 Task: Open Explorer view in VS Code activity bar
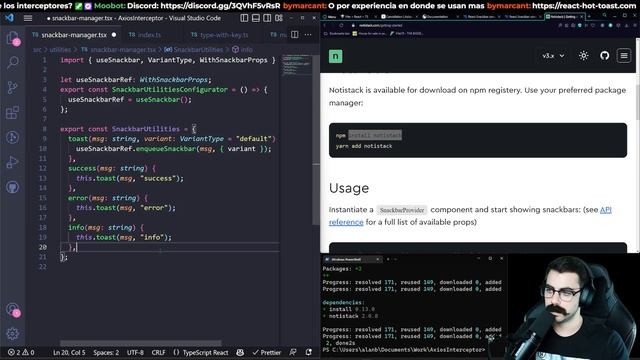[13, 38]
